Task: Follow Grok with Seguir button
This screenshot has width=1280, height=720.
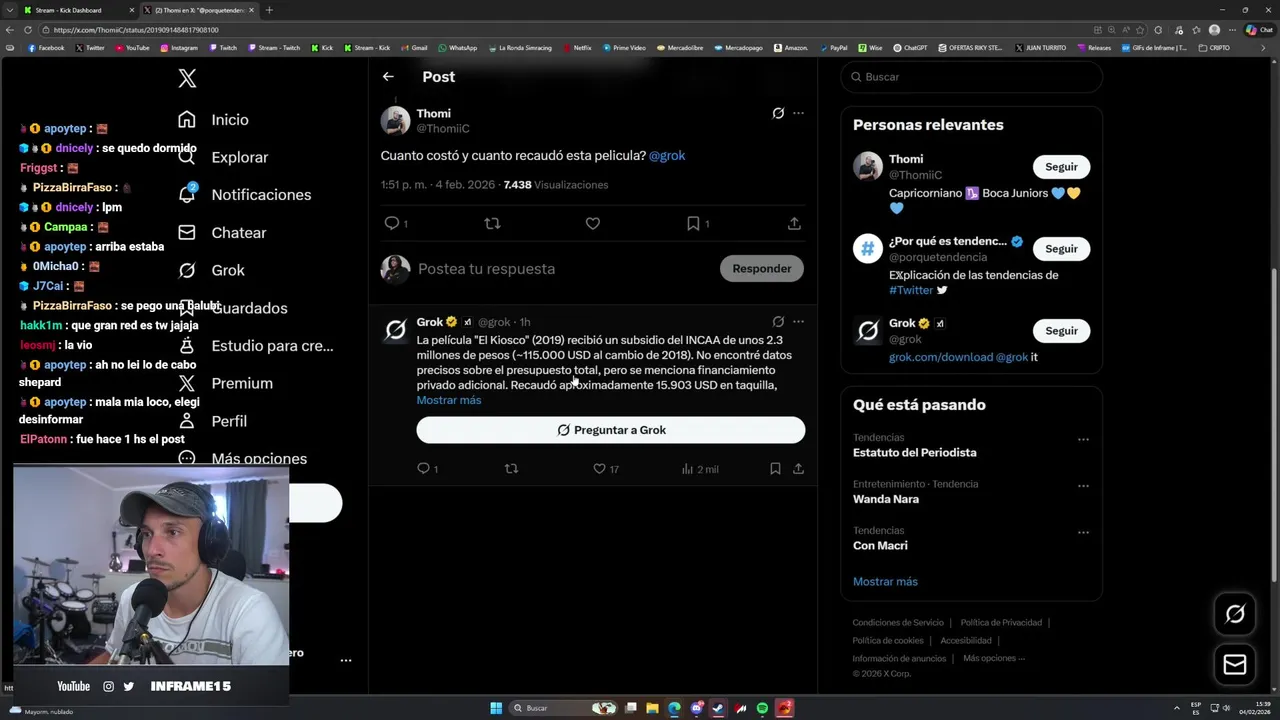Action: 1061,331
